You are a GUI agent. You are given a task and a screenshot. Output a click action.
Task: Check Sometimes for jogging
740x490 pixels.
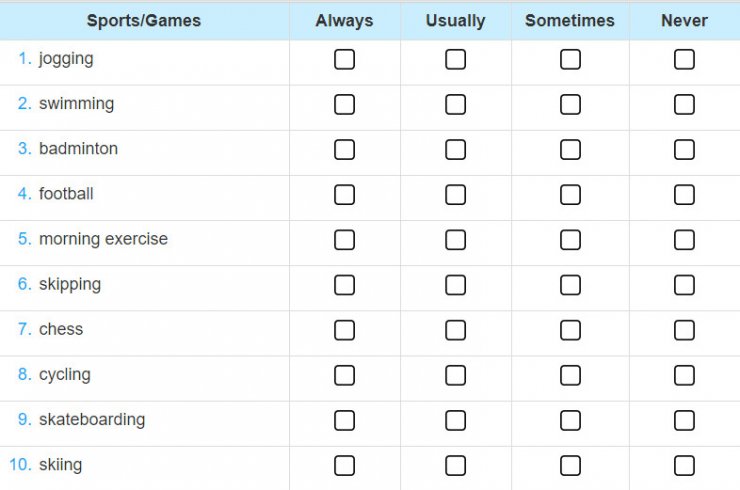click(x=570, y=59)
